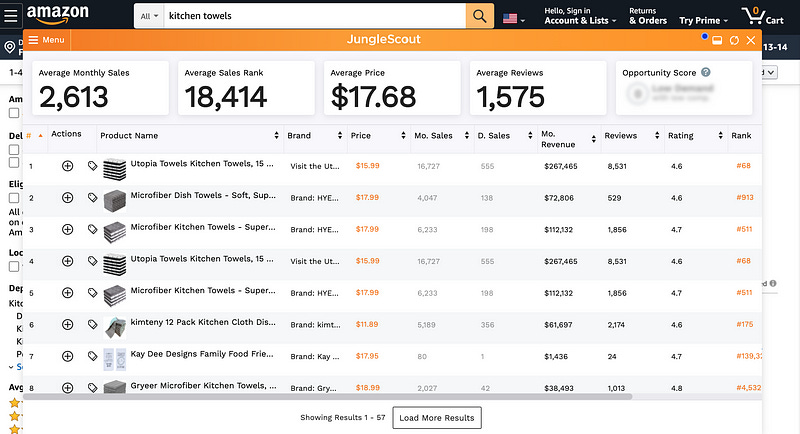Click kimteny product thumbnail
Screen dimensions: 800x434
[x=115, y=327]
